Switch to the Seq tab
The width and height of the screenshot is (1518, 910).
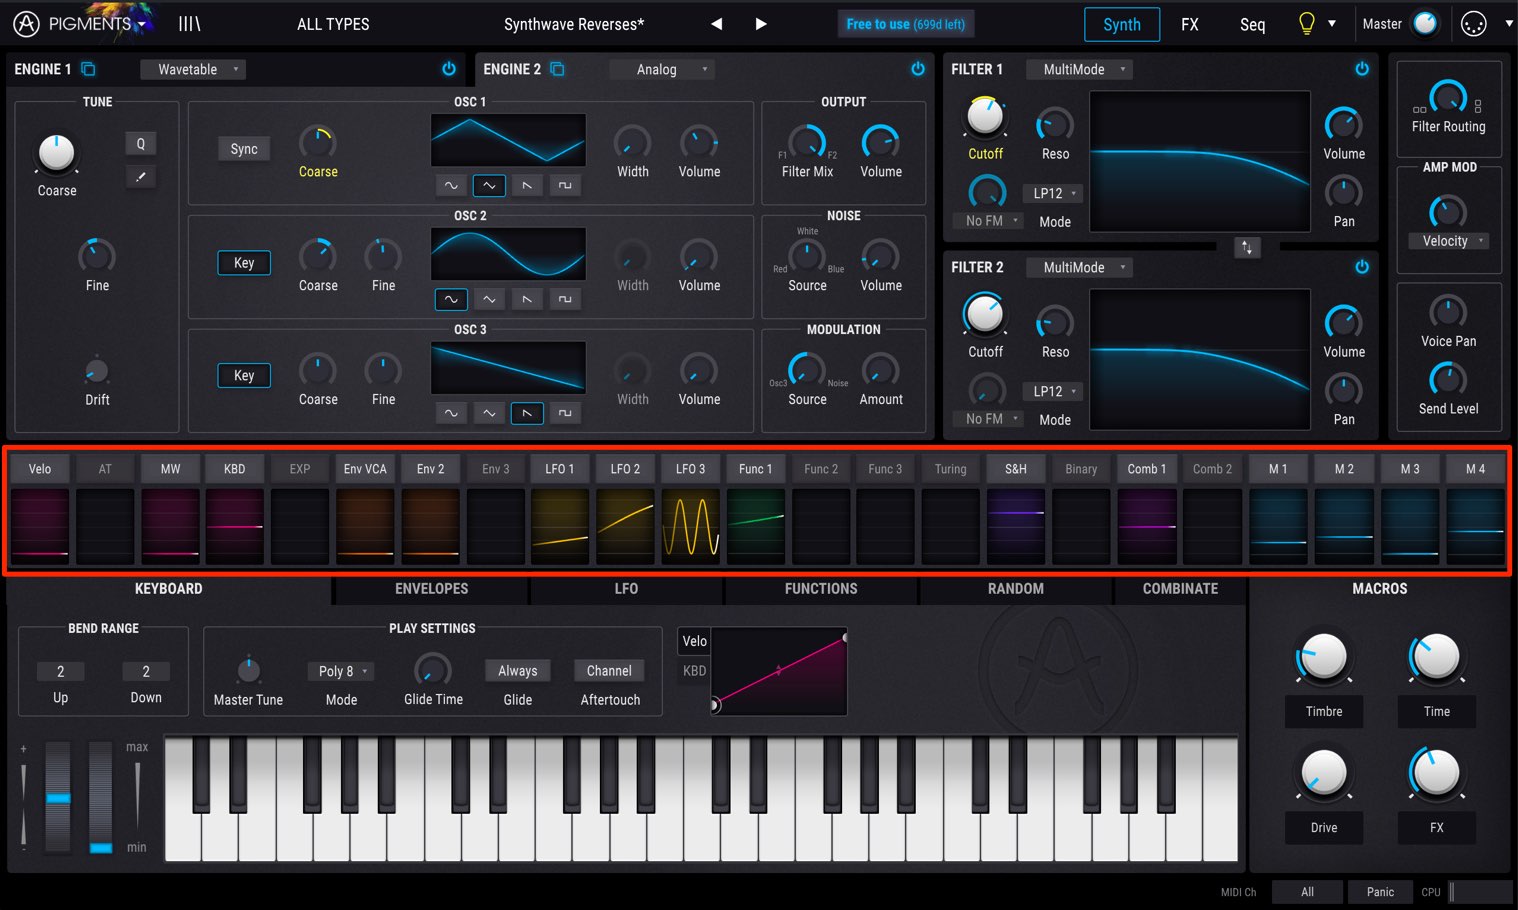[x=1253, y=24]
